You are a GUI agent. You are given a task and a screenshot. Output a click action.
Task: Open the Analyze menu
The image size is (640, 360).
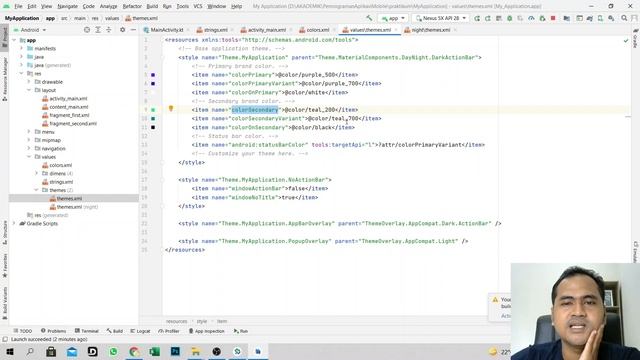click(x=108, y=7)
